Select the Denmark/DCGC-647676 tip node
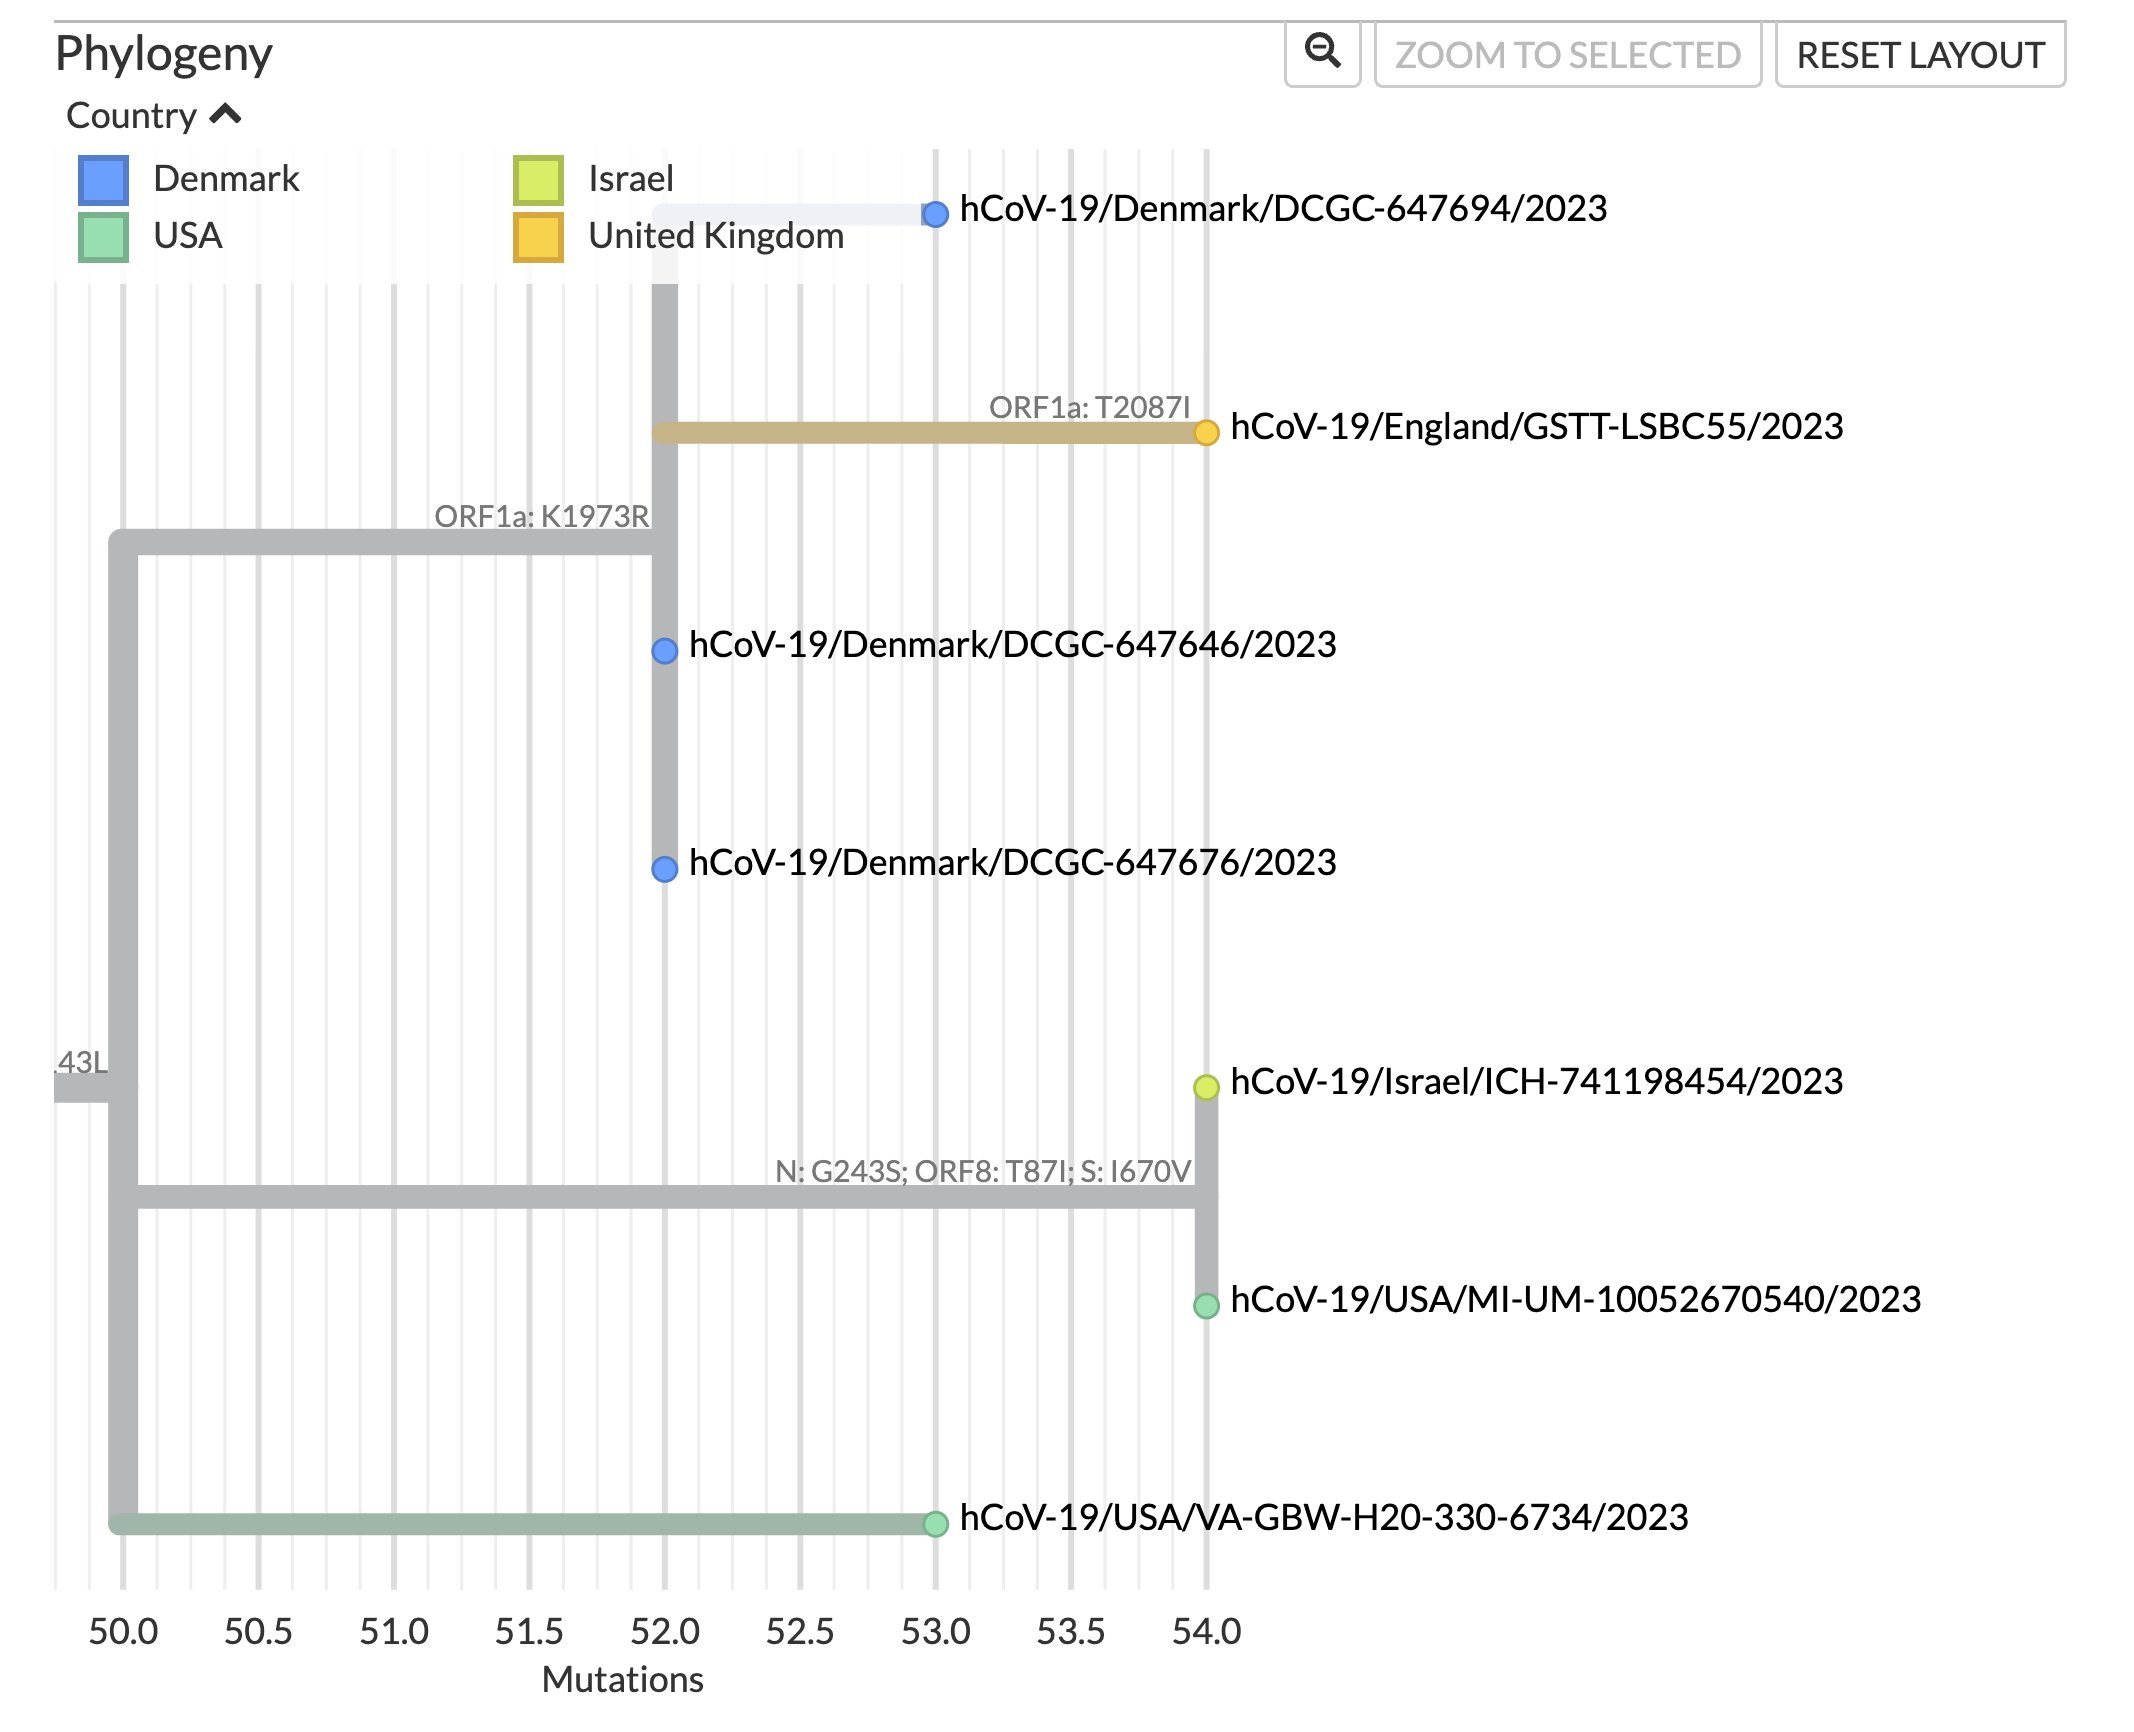The width and height of the screenshot is (2134, 1732). coord(664,869)
